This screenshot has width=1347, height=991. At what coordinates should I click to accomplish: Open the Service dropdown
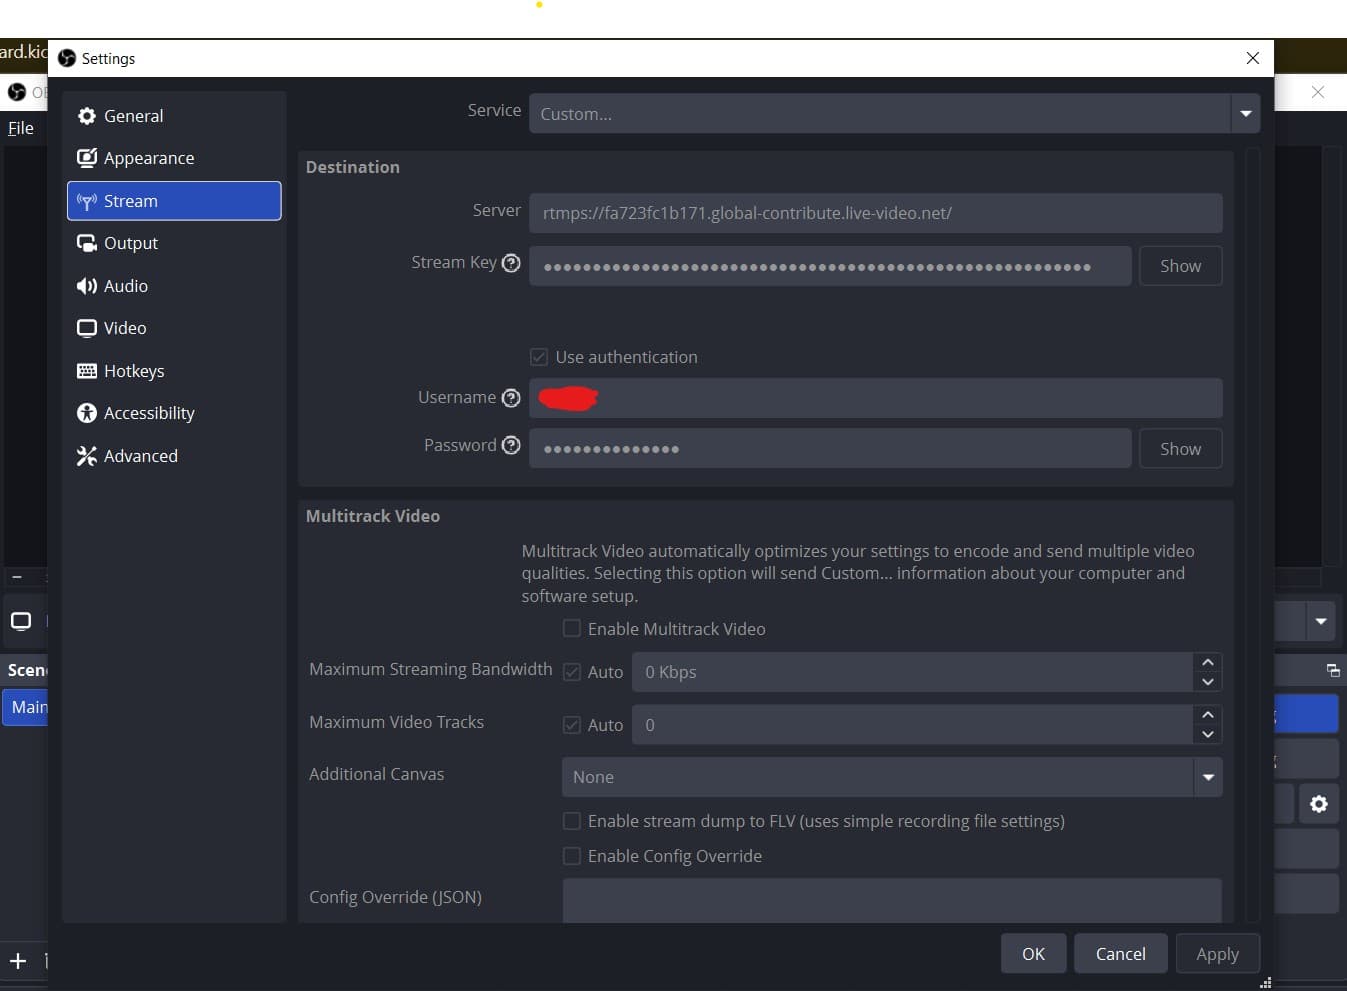[894, 113]
